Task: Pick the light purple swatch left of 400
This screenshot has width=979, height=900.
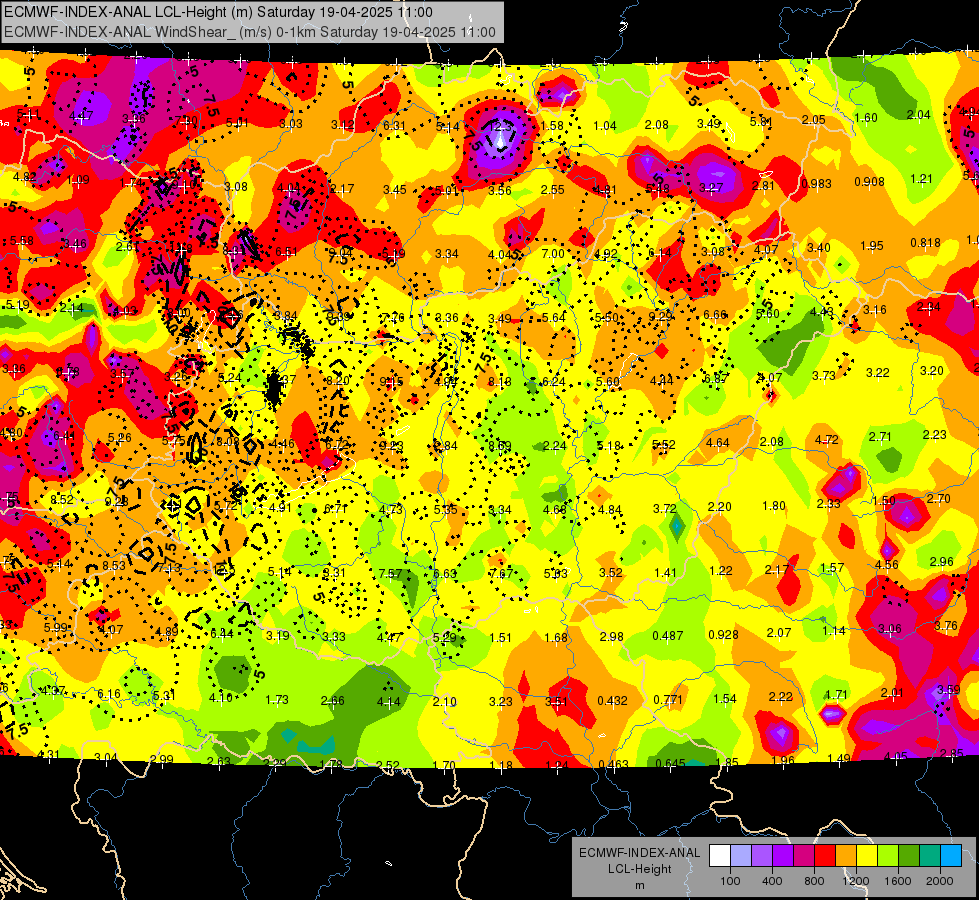Action: point(762,856)
